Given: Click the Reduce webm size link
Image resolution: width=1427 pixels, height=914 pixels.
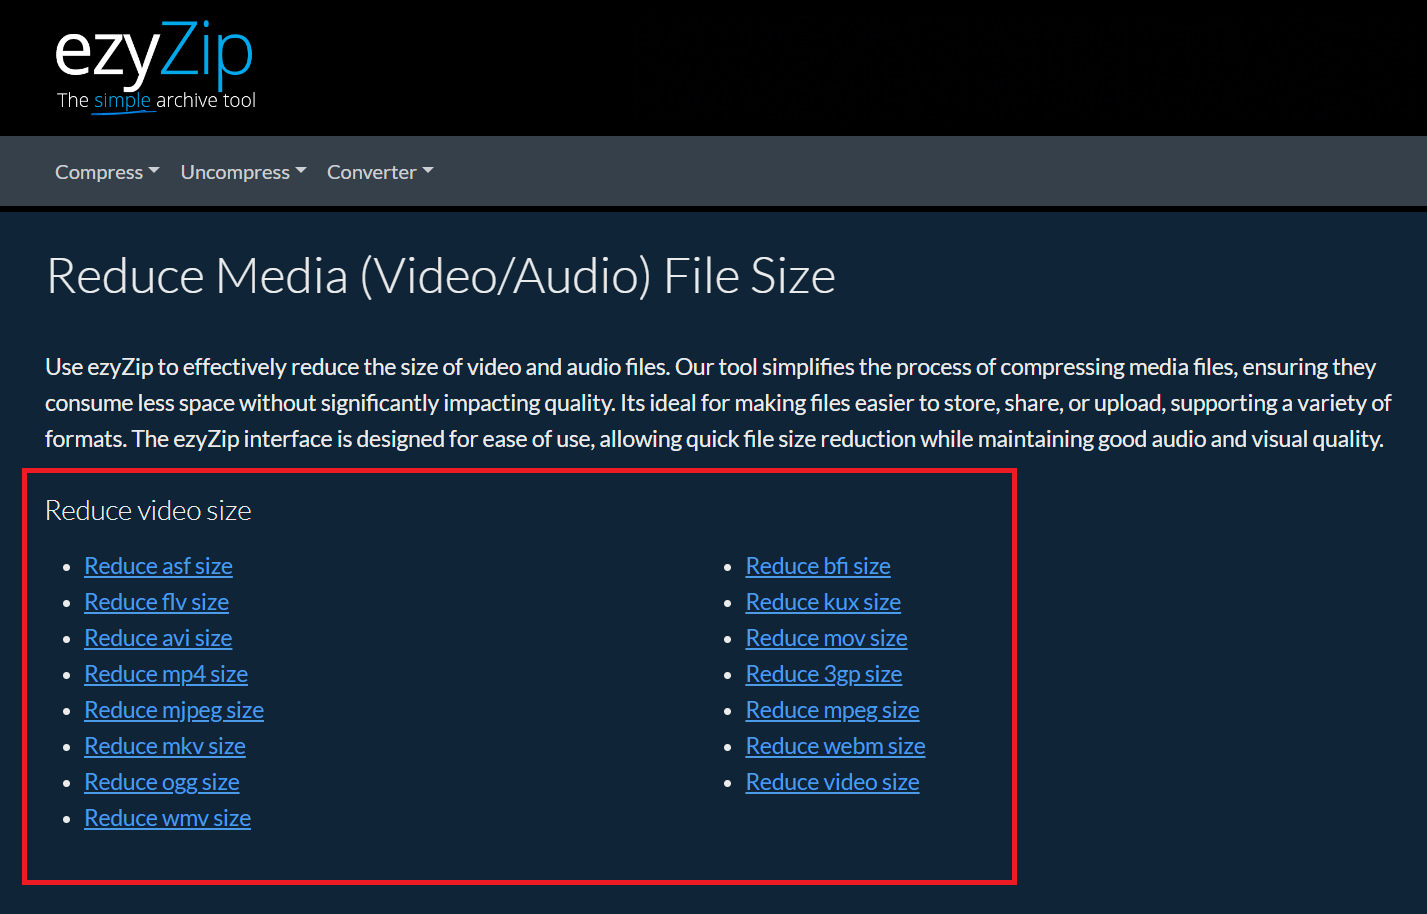Looking at the screenshot, I should (x=835, y=745).
